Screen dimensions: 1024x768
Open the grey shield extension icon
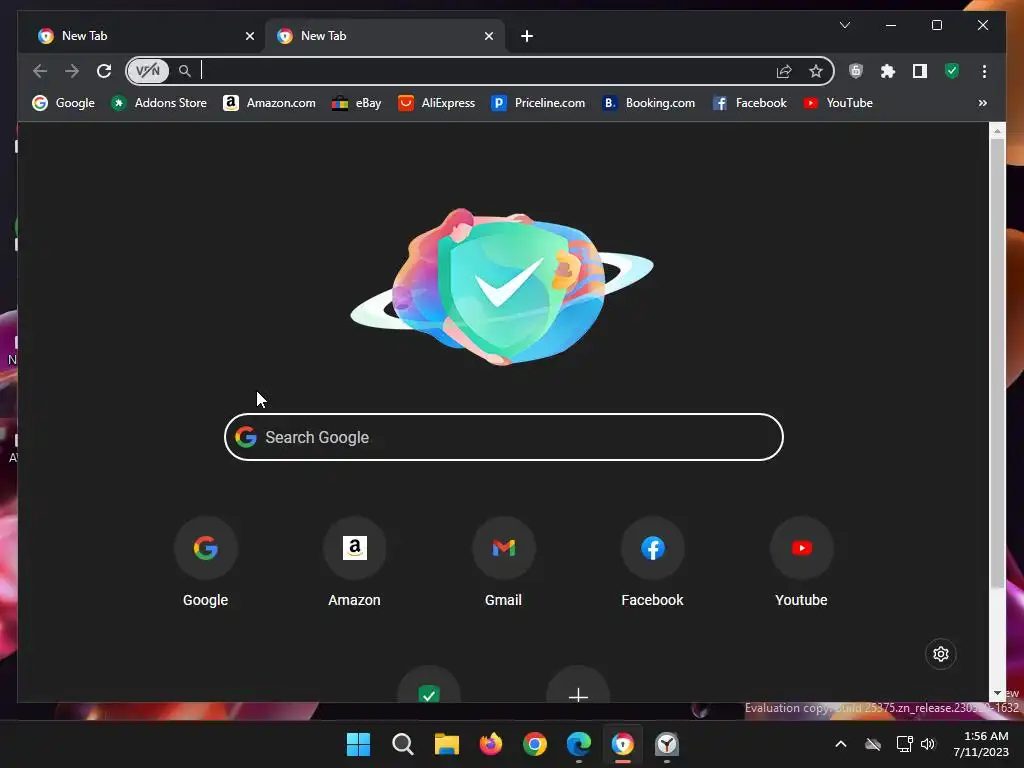click(856, 71)
